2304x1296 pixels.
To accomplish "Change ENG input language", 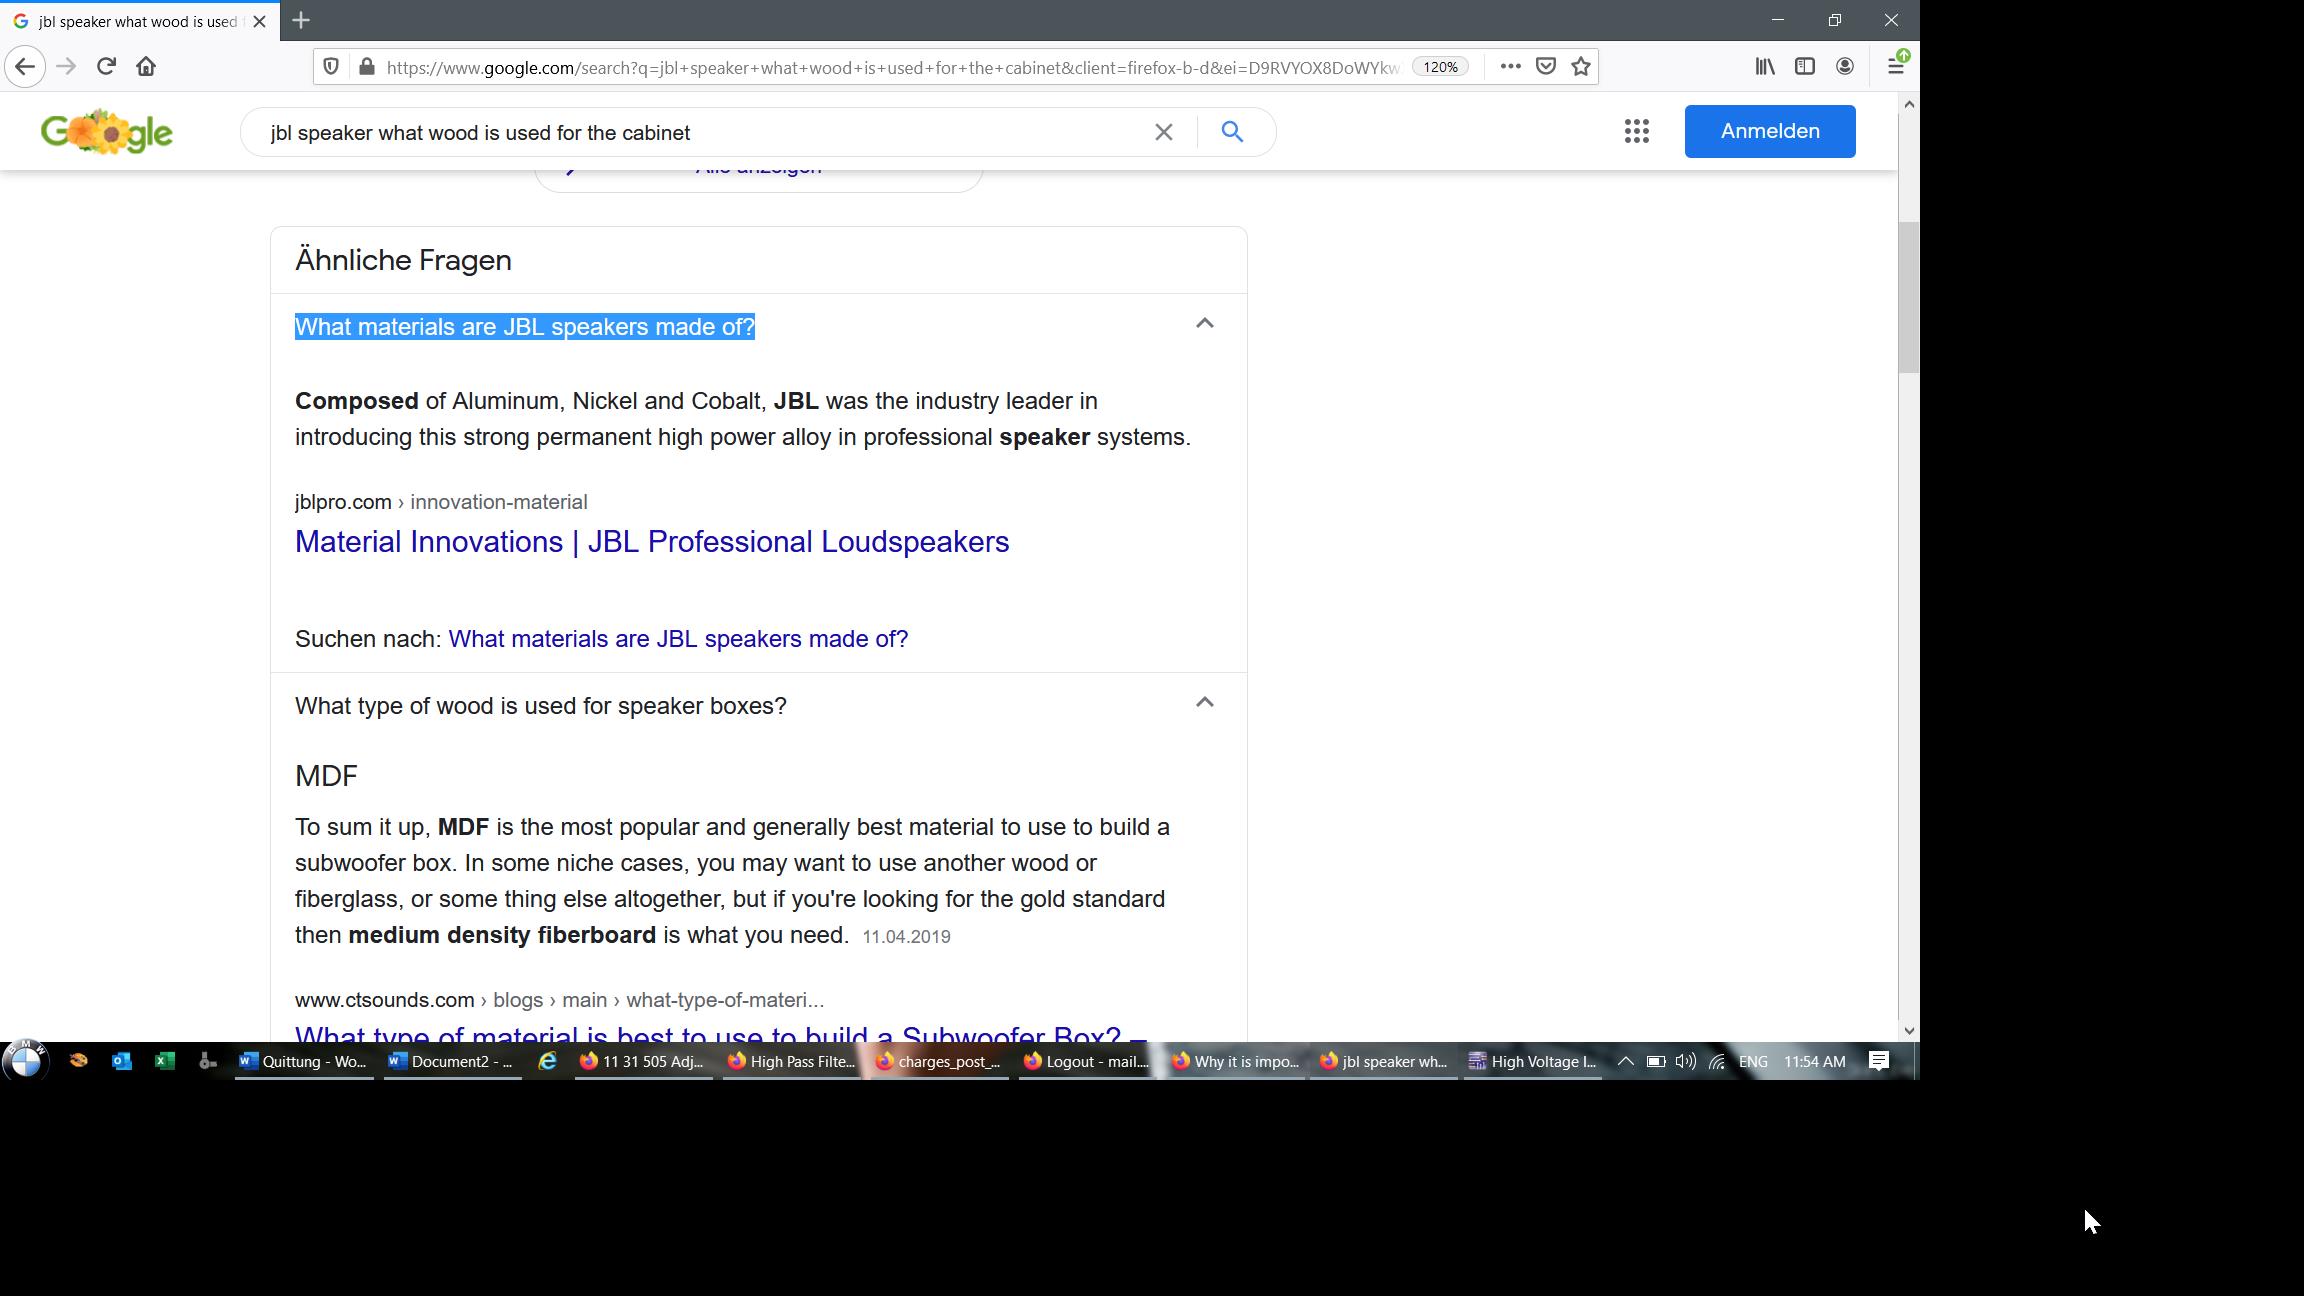I will [x=1753, y=1061].
